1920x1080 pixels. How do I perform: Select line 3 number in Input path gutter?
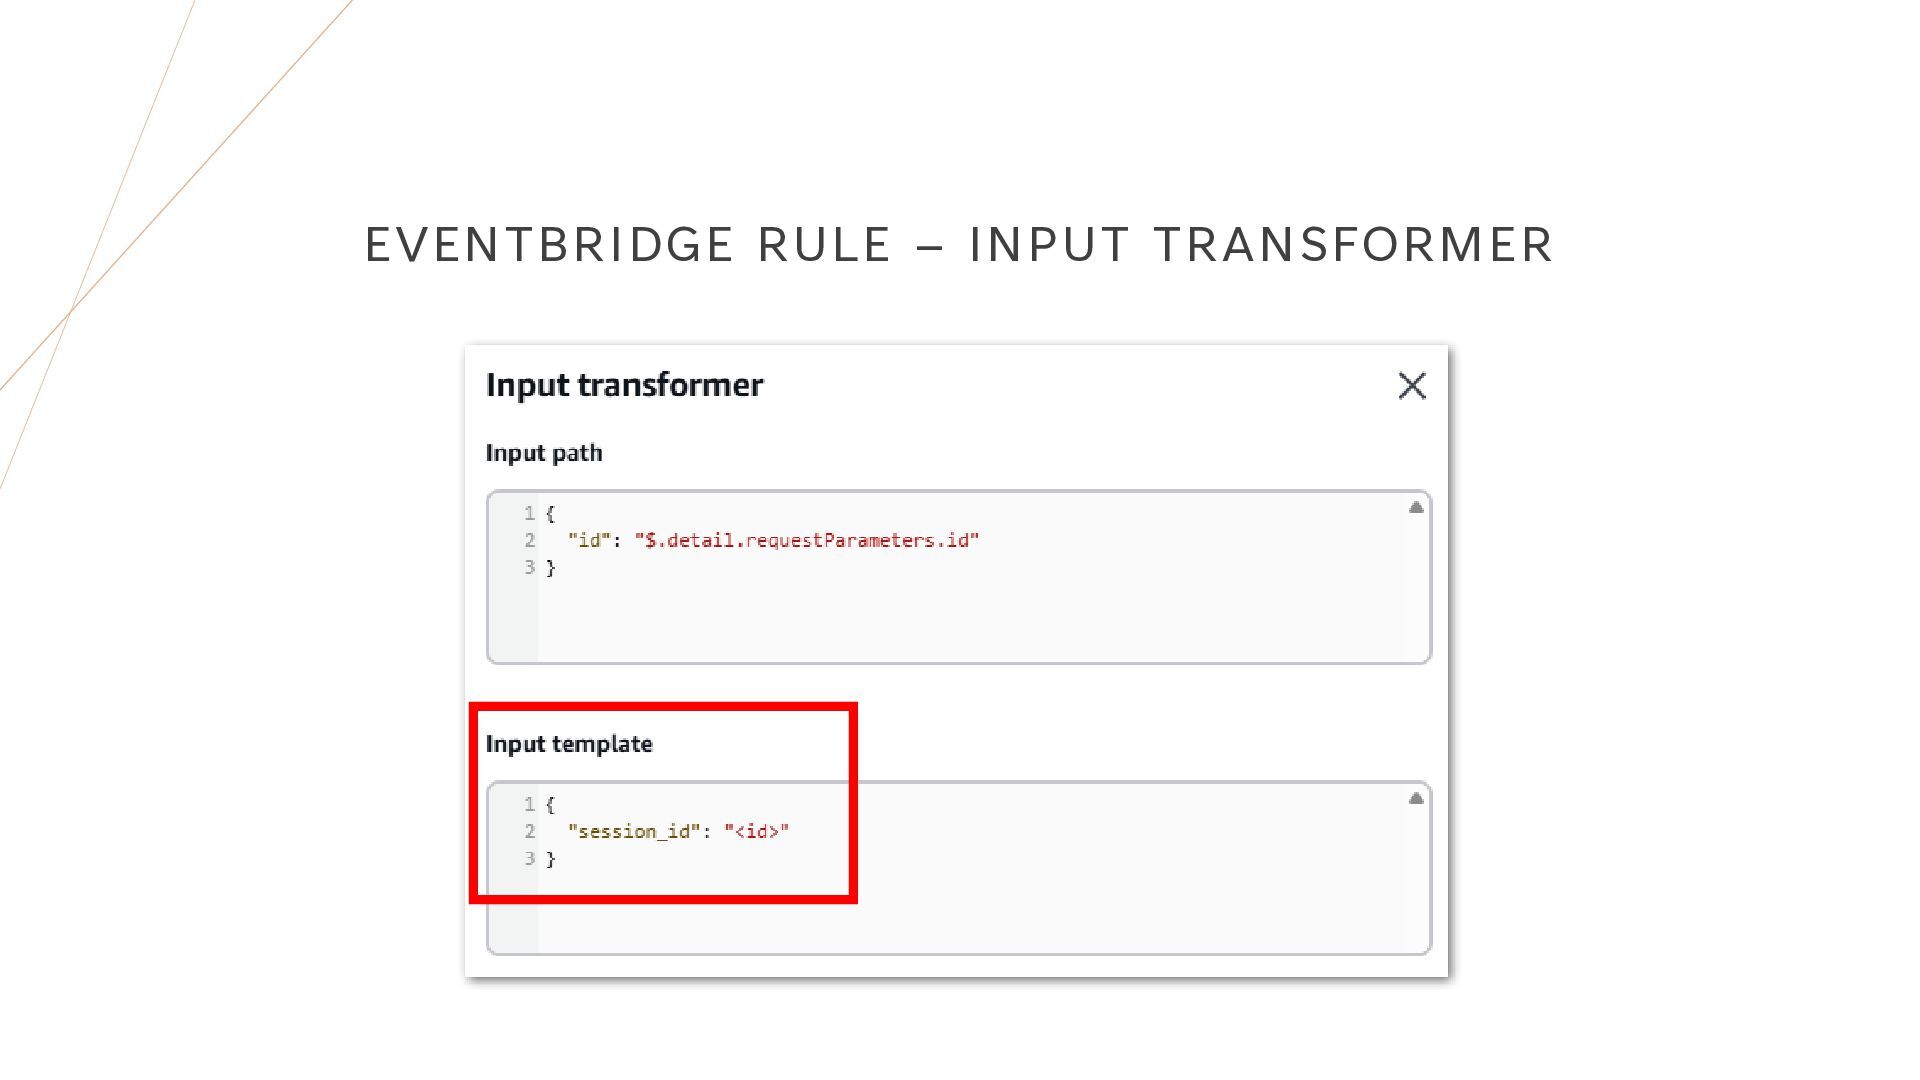click(529, 568)
